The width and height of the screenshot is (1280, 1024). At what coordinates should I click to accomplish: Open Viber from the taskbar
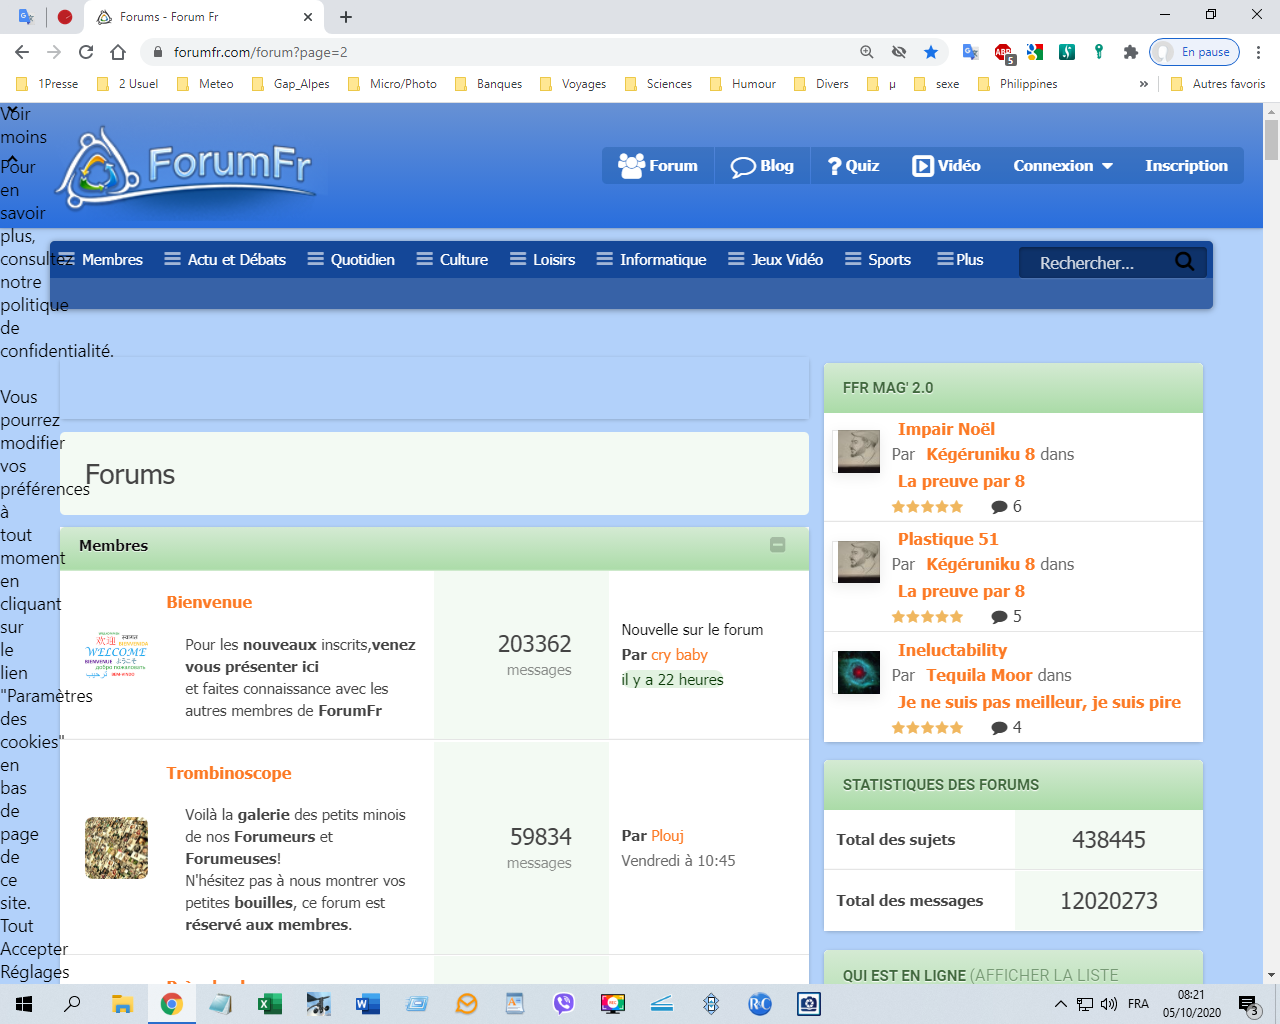(564, 1004)
